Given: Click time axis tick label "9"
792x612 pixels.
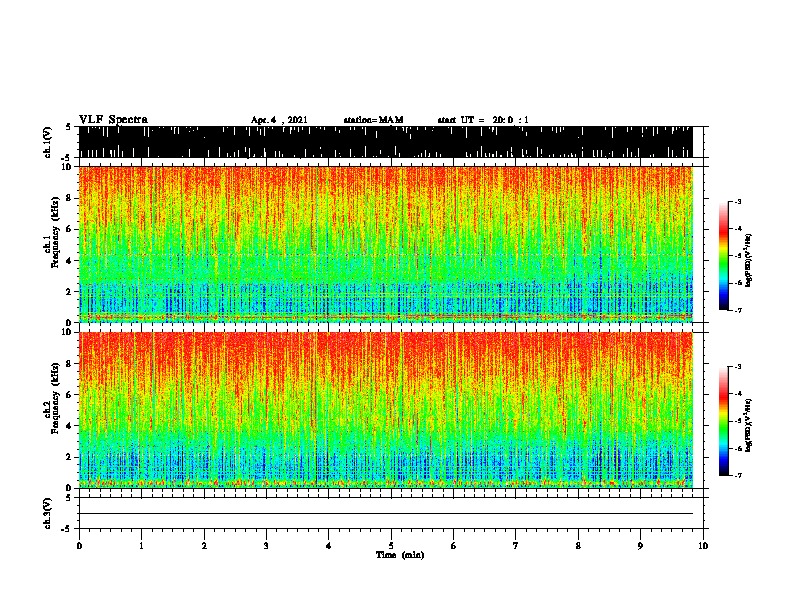Looking at the screenshot, I should point(640,545).
